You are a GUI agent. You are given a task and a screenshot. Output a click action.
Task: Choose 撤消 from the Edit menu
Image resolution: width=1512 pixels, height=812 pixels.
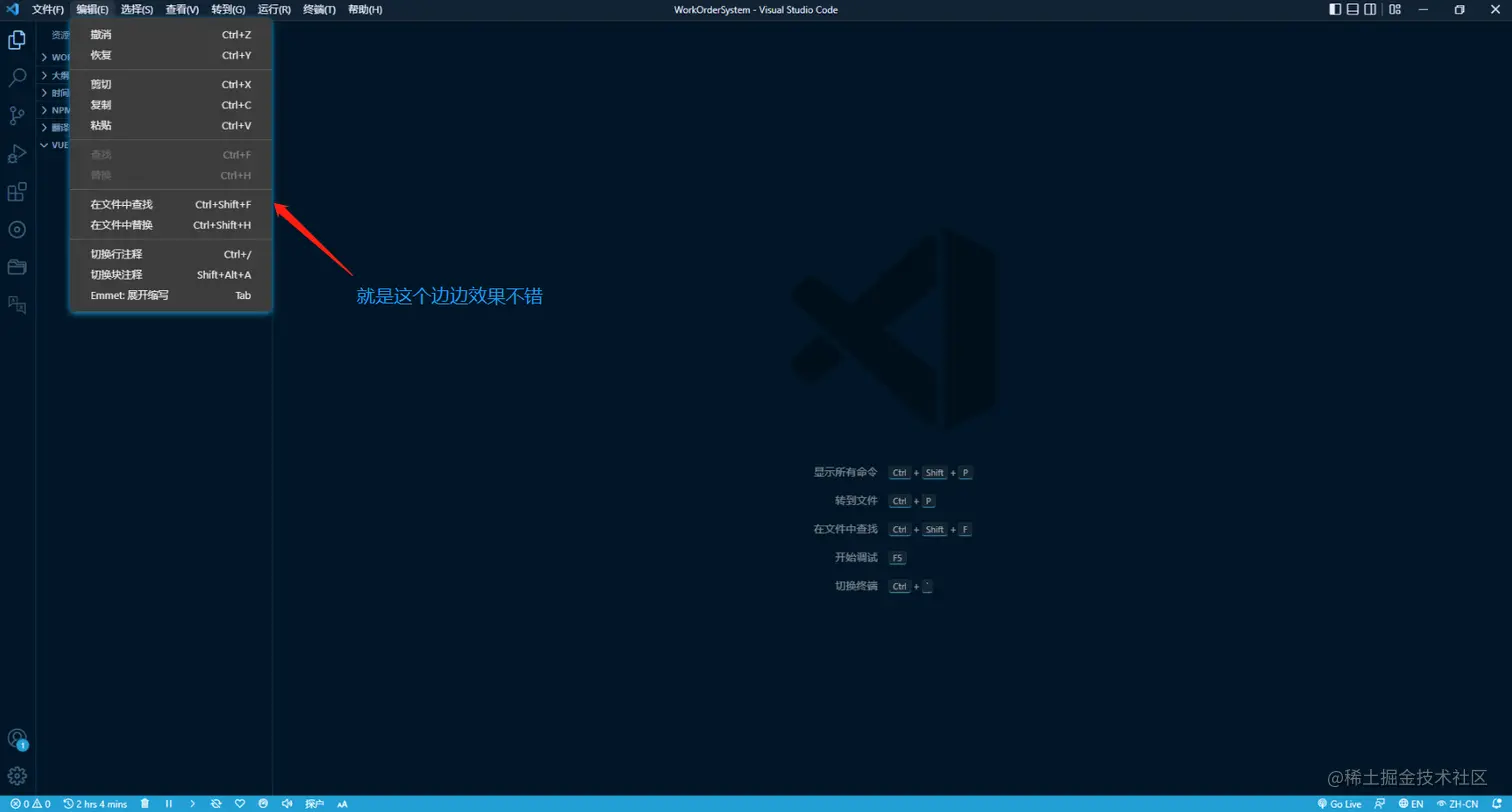tap(171, 35)
